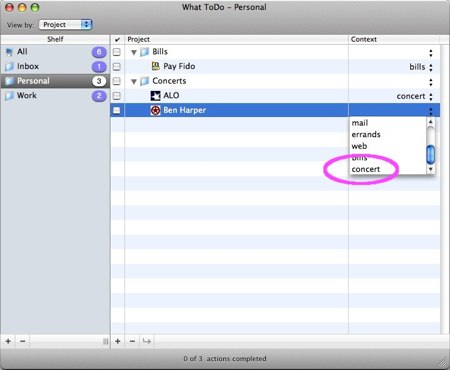Sort by the Context column header

coord(394,39)
